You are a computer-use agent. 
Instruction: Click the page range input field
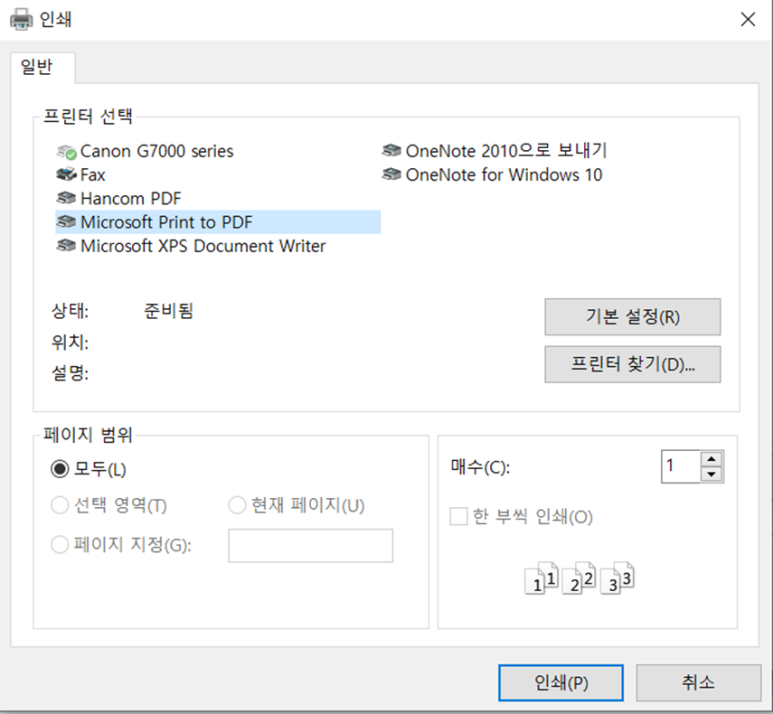pos(311,545)
